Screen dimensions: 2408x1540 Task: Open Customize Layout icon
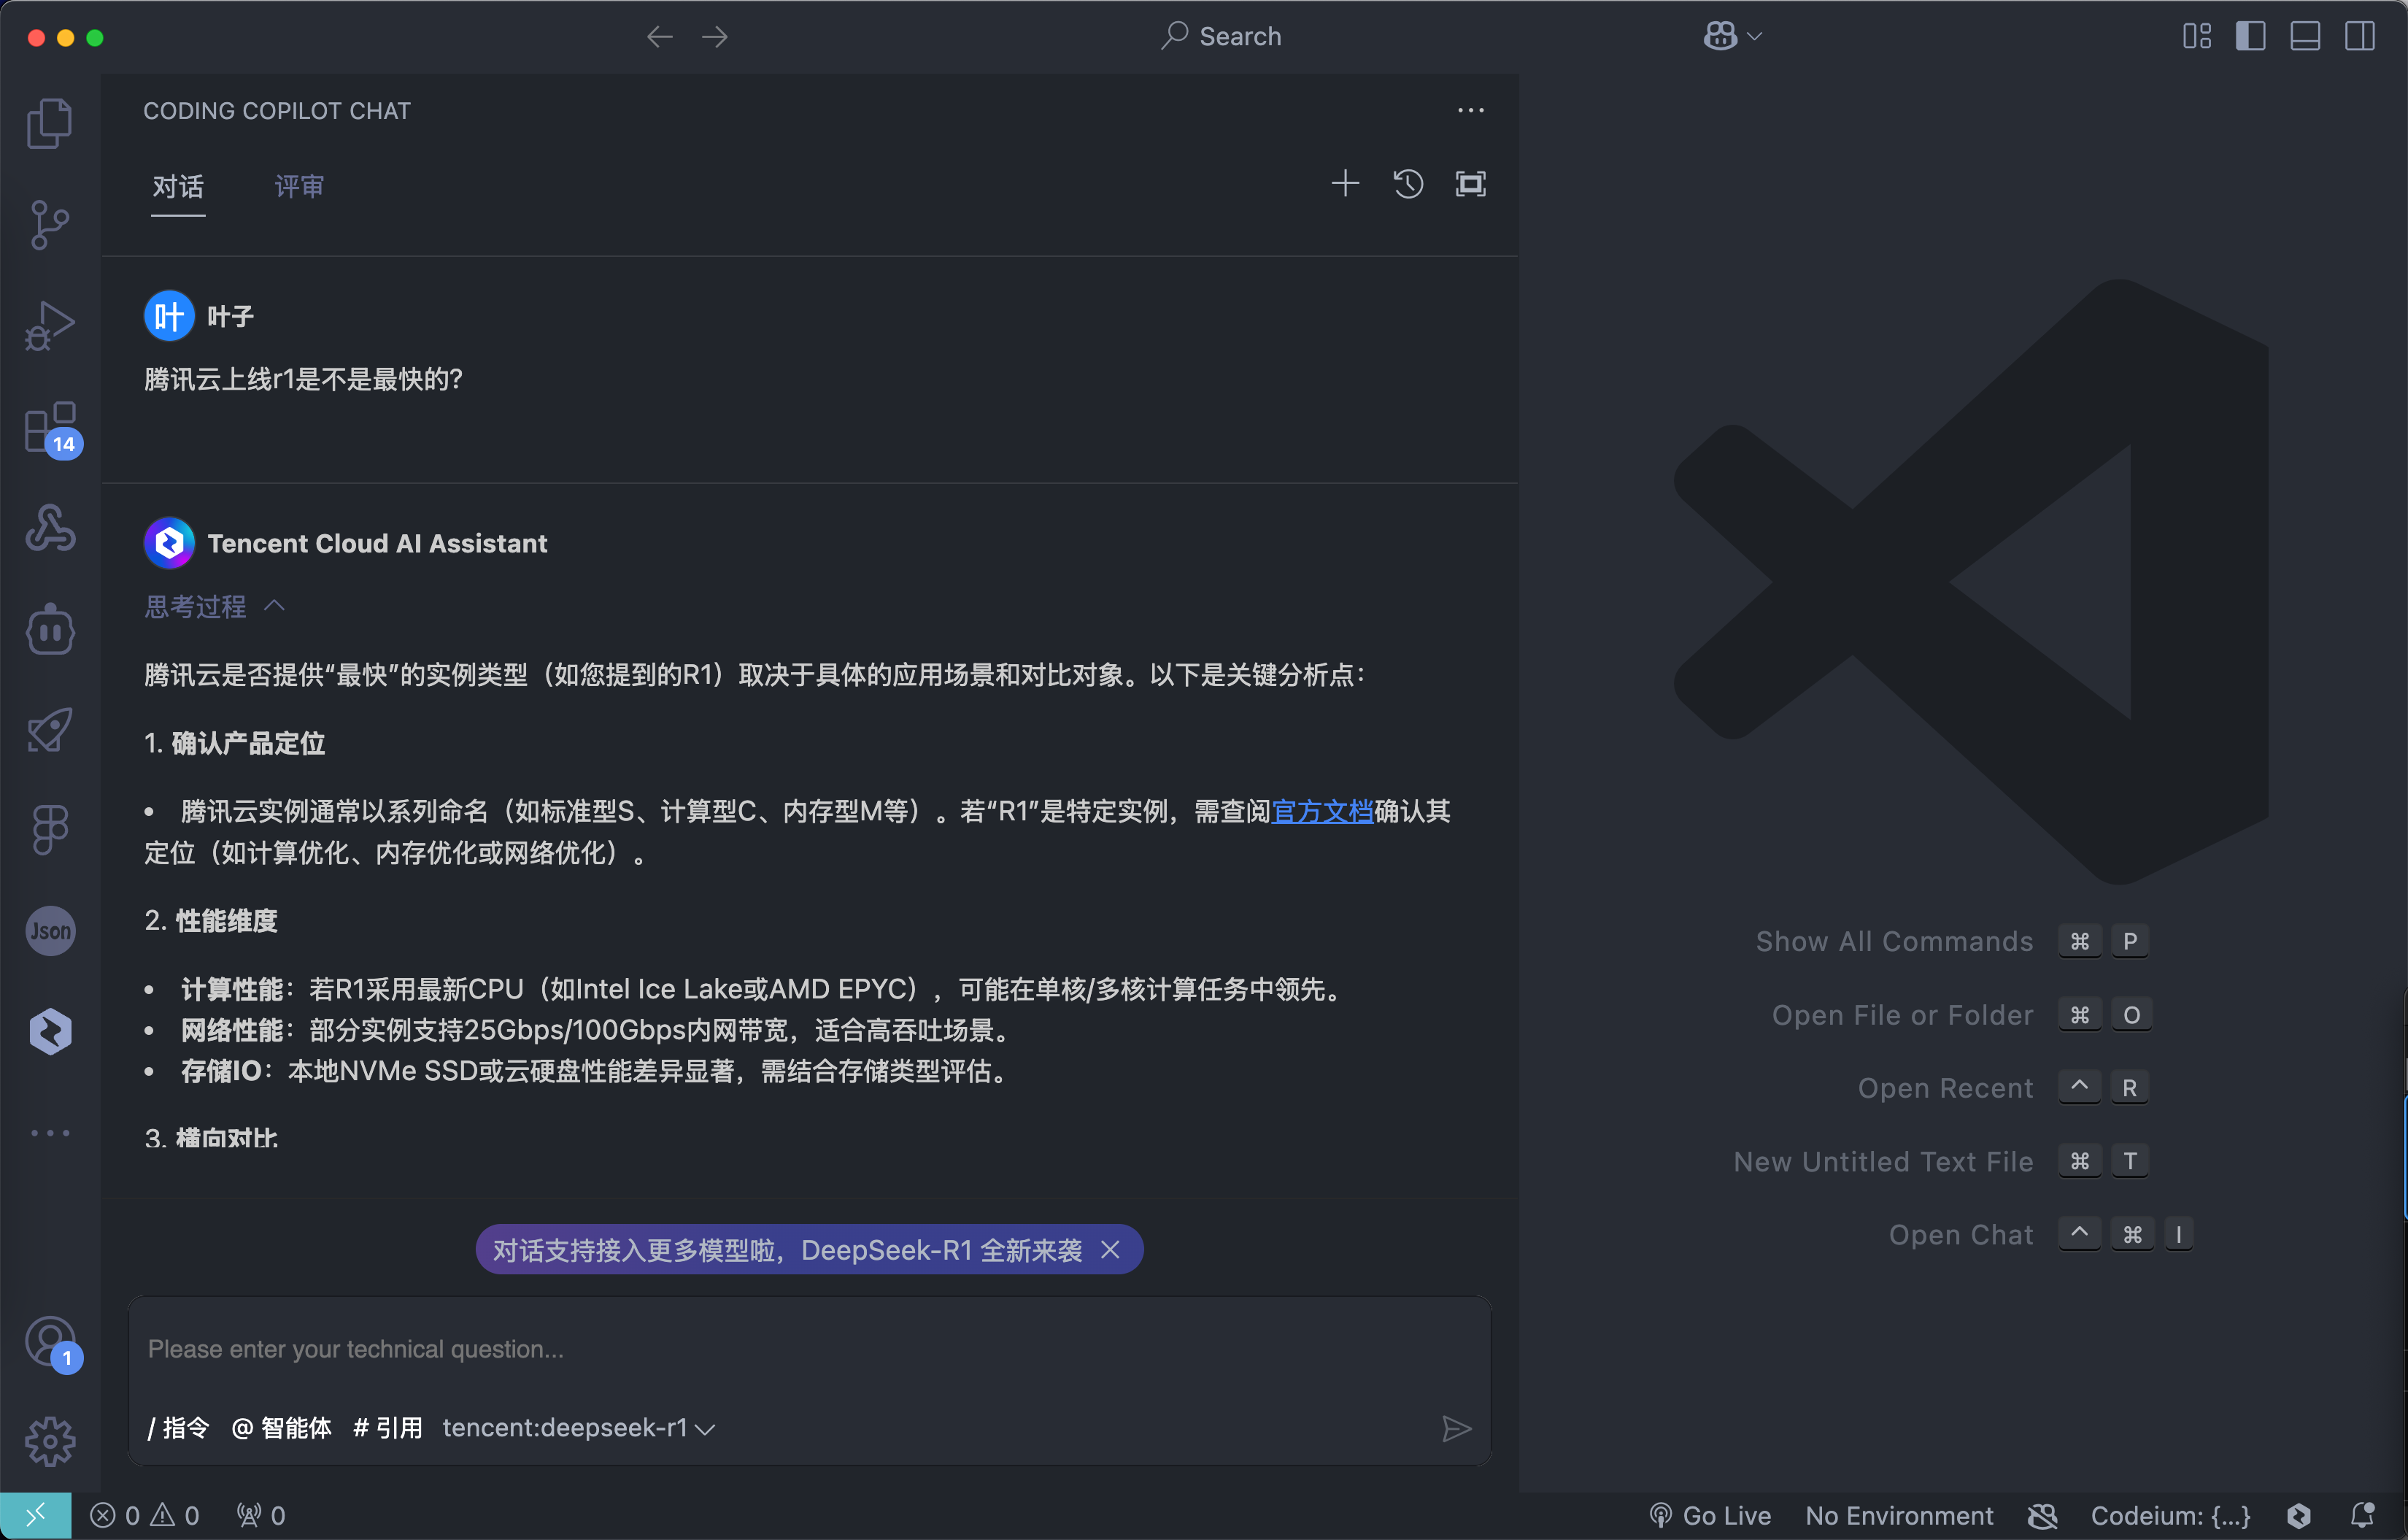click(x=2196, y=37)
